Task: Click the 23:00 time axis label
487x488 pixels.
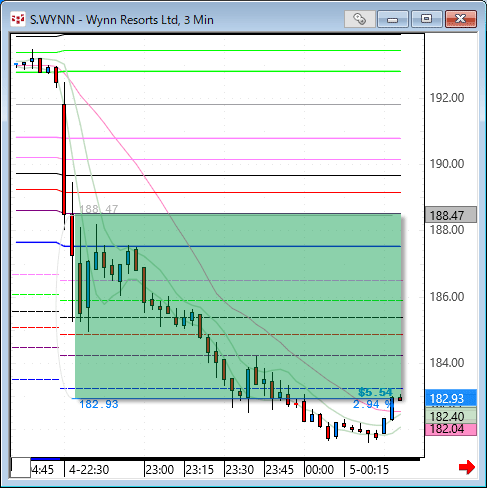Action: pyautogui.click(x=160, y=470)
